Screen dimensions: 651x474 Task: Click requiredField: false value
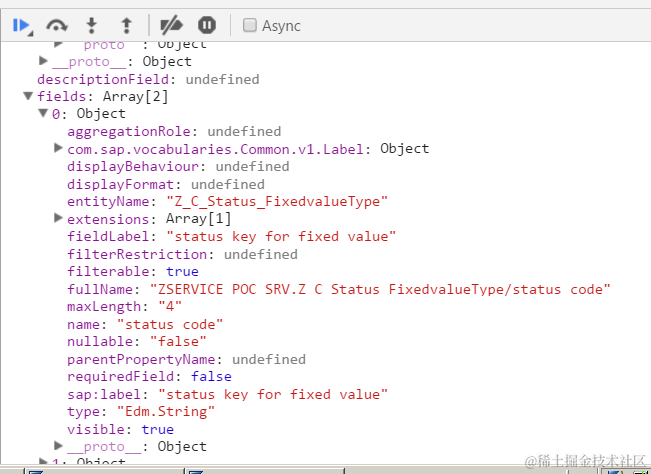[x=211, y=376]
